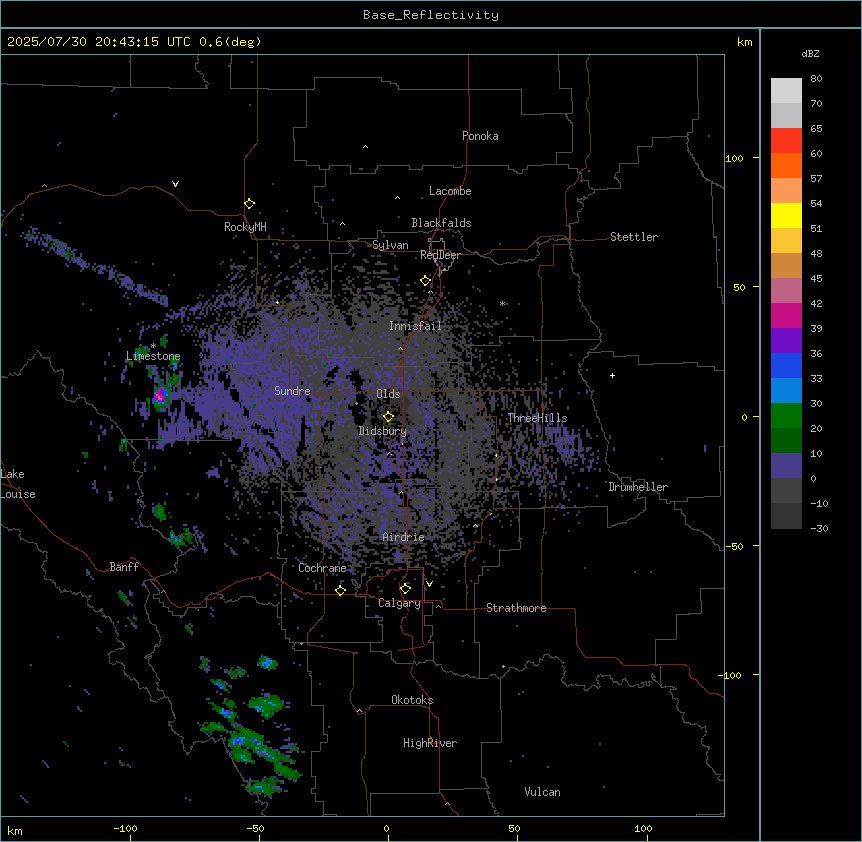862x842 pixels.
Task: Click the 100 tick on right axis
Action: pyautogui.click(x=734, y=158)
